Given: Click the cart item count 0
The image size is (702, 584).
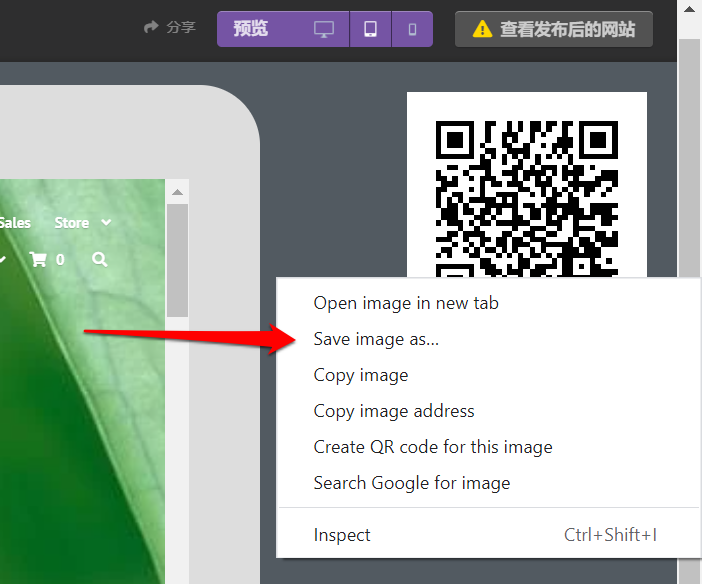Looking at the screenshot, I should (60, 260).
